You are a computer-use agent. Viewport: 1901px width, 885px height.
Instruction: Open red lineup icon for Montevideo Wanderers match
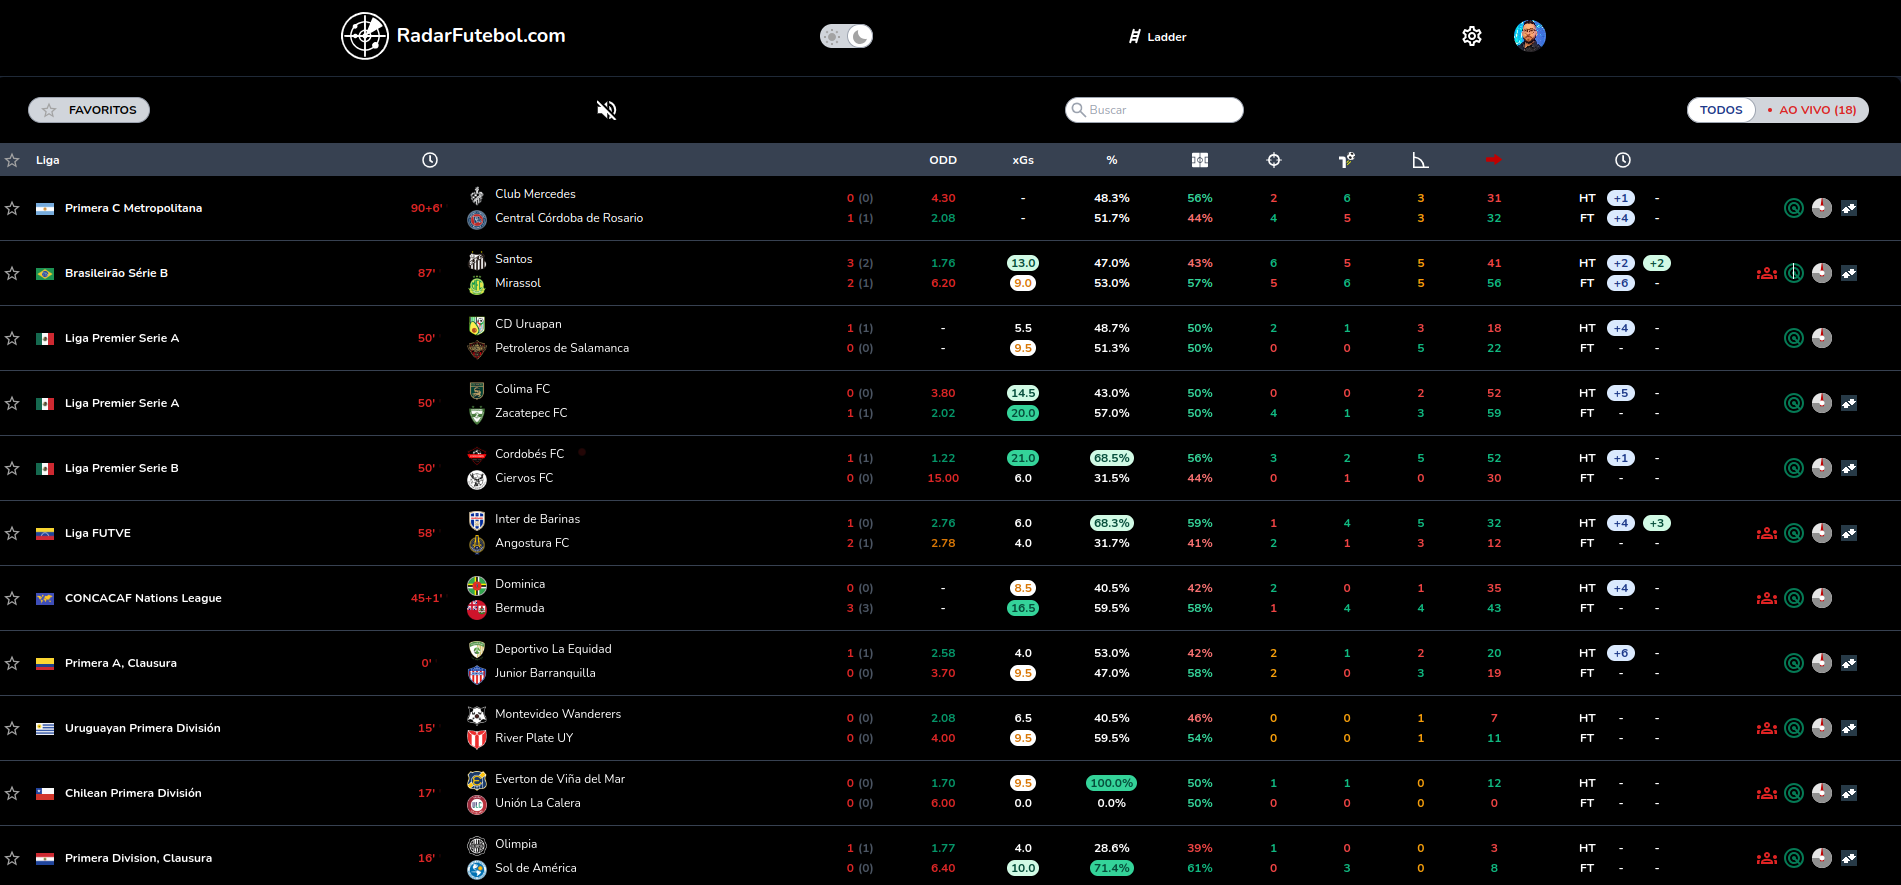click(1767, 728)
